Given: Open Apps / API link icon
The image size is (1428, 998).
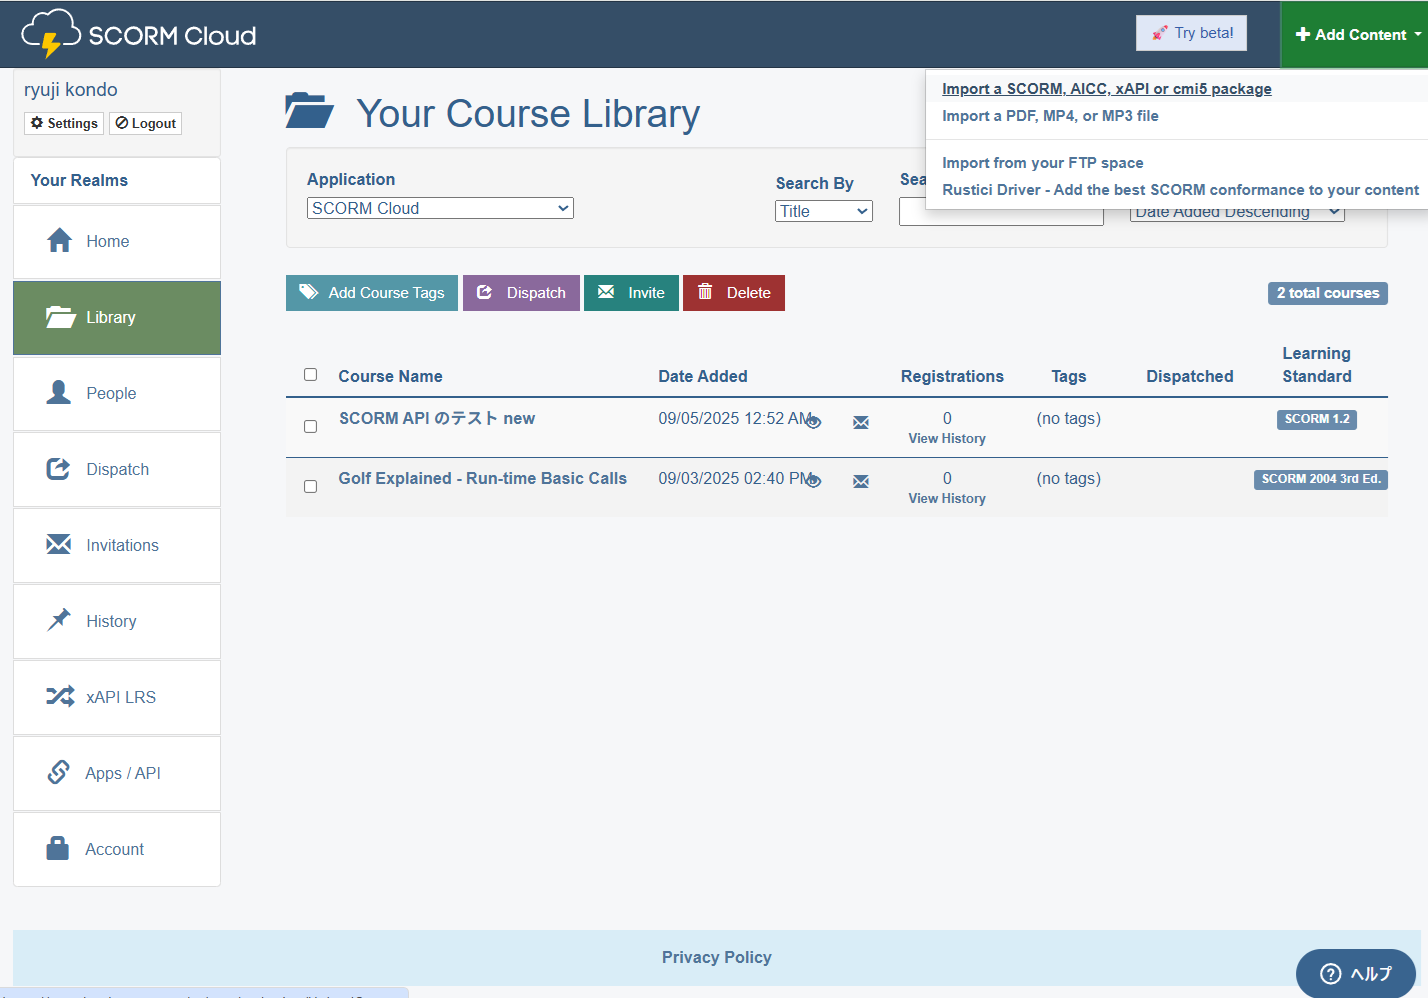Looking at the screenshot, I should coord(59,772).
